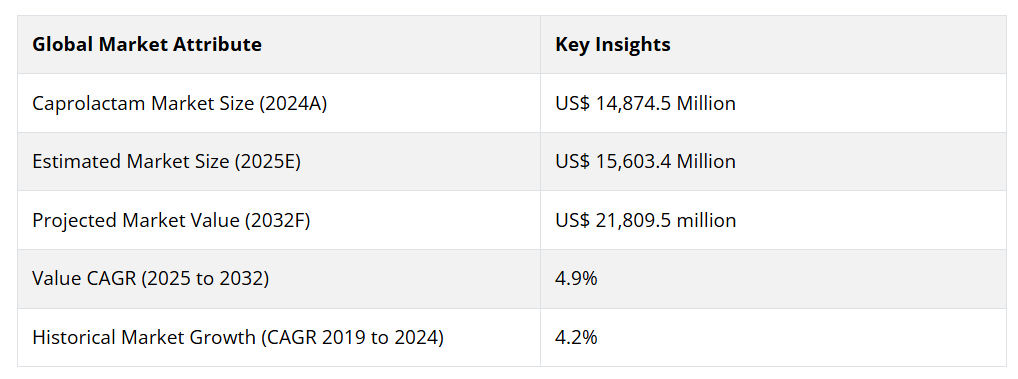The height and width of the screenshot is (379, 1018).
Task: Select the Projected Market Value (2032F) cell
Action: tap(279, 220)
